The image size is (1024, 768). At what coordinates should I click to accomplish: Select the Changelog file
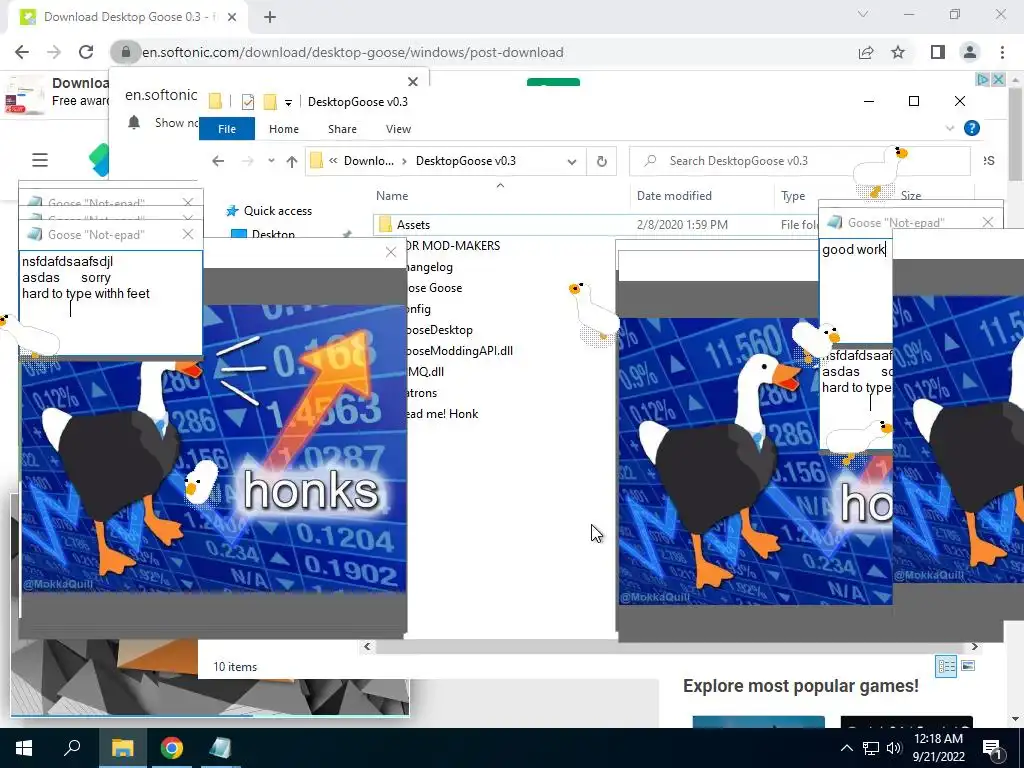pos(430,266)
